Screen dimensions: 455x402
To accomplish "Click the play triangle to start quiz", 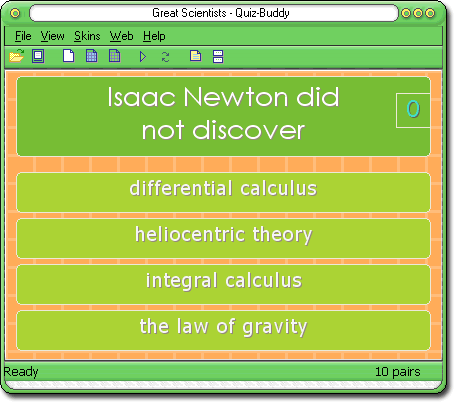I will 143,57.
